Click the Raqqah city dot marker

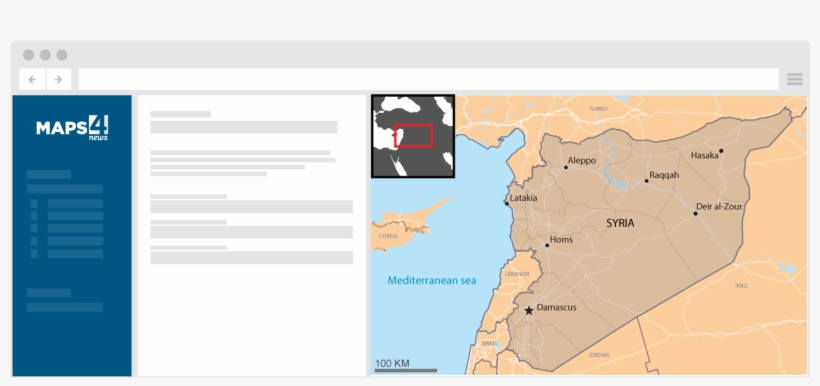(x=646, y=181)
